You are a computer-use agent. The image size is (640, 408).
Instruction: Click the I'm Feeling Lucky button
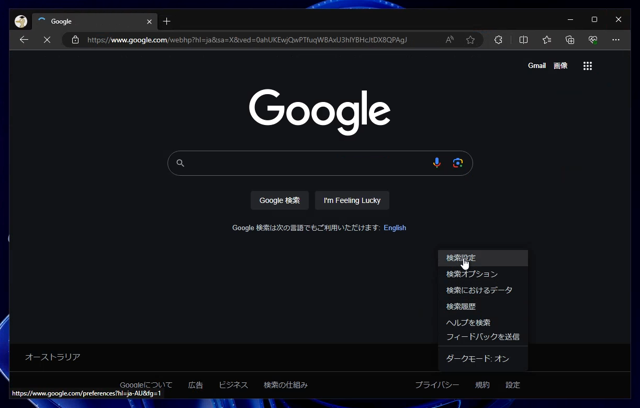click(x=352, y=200)
